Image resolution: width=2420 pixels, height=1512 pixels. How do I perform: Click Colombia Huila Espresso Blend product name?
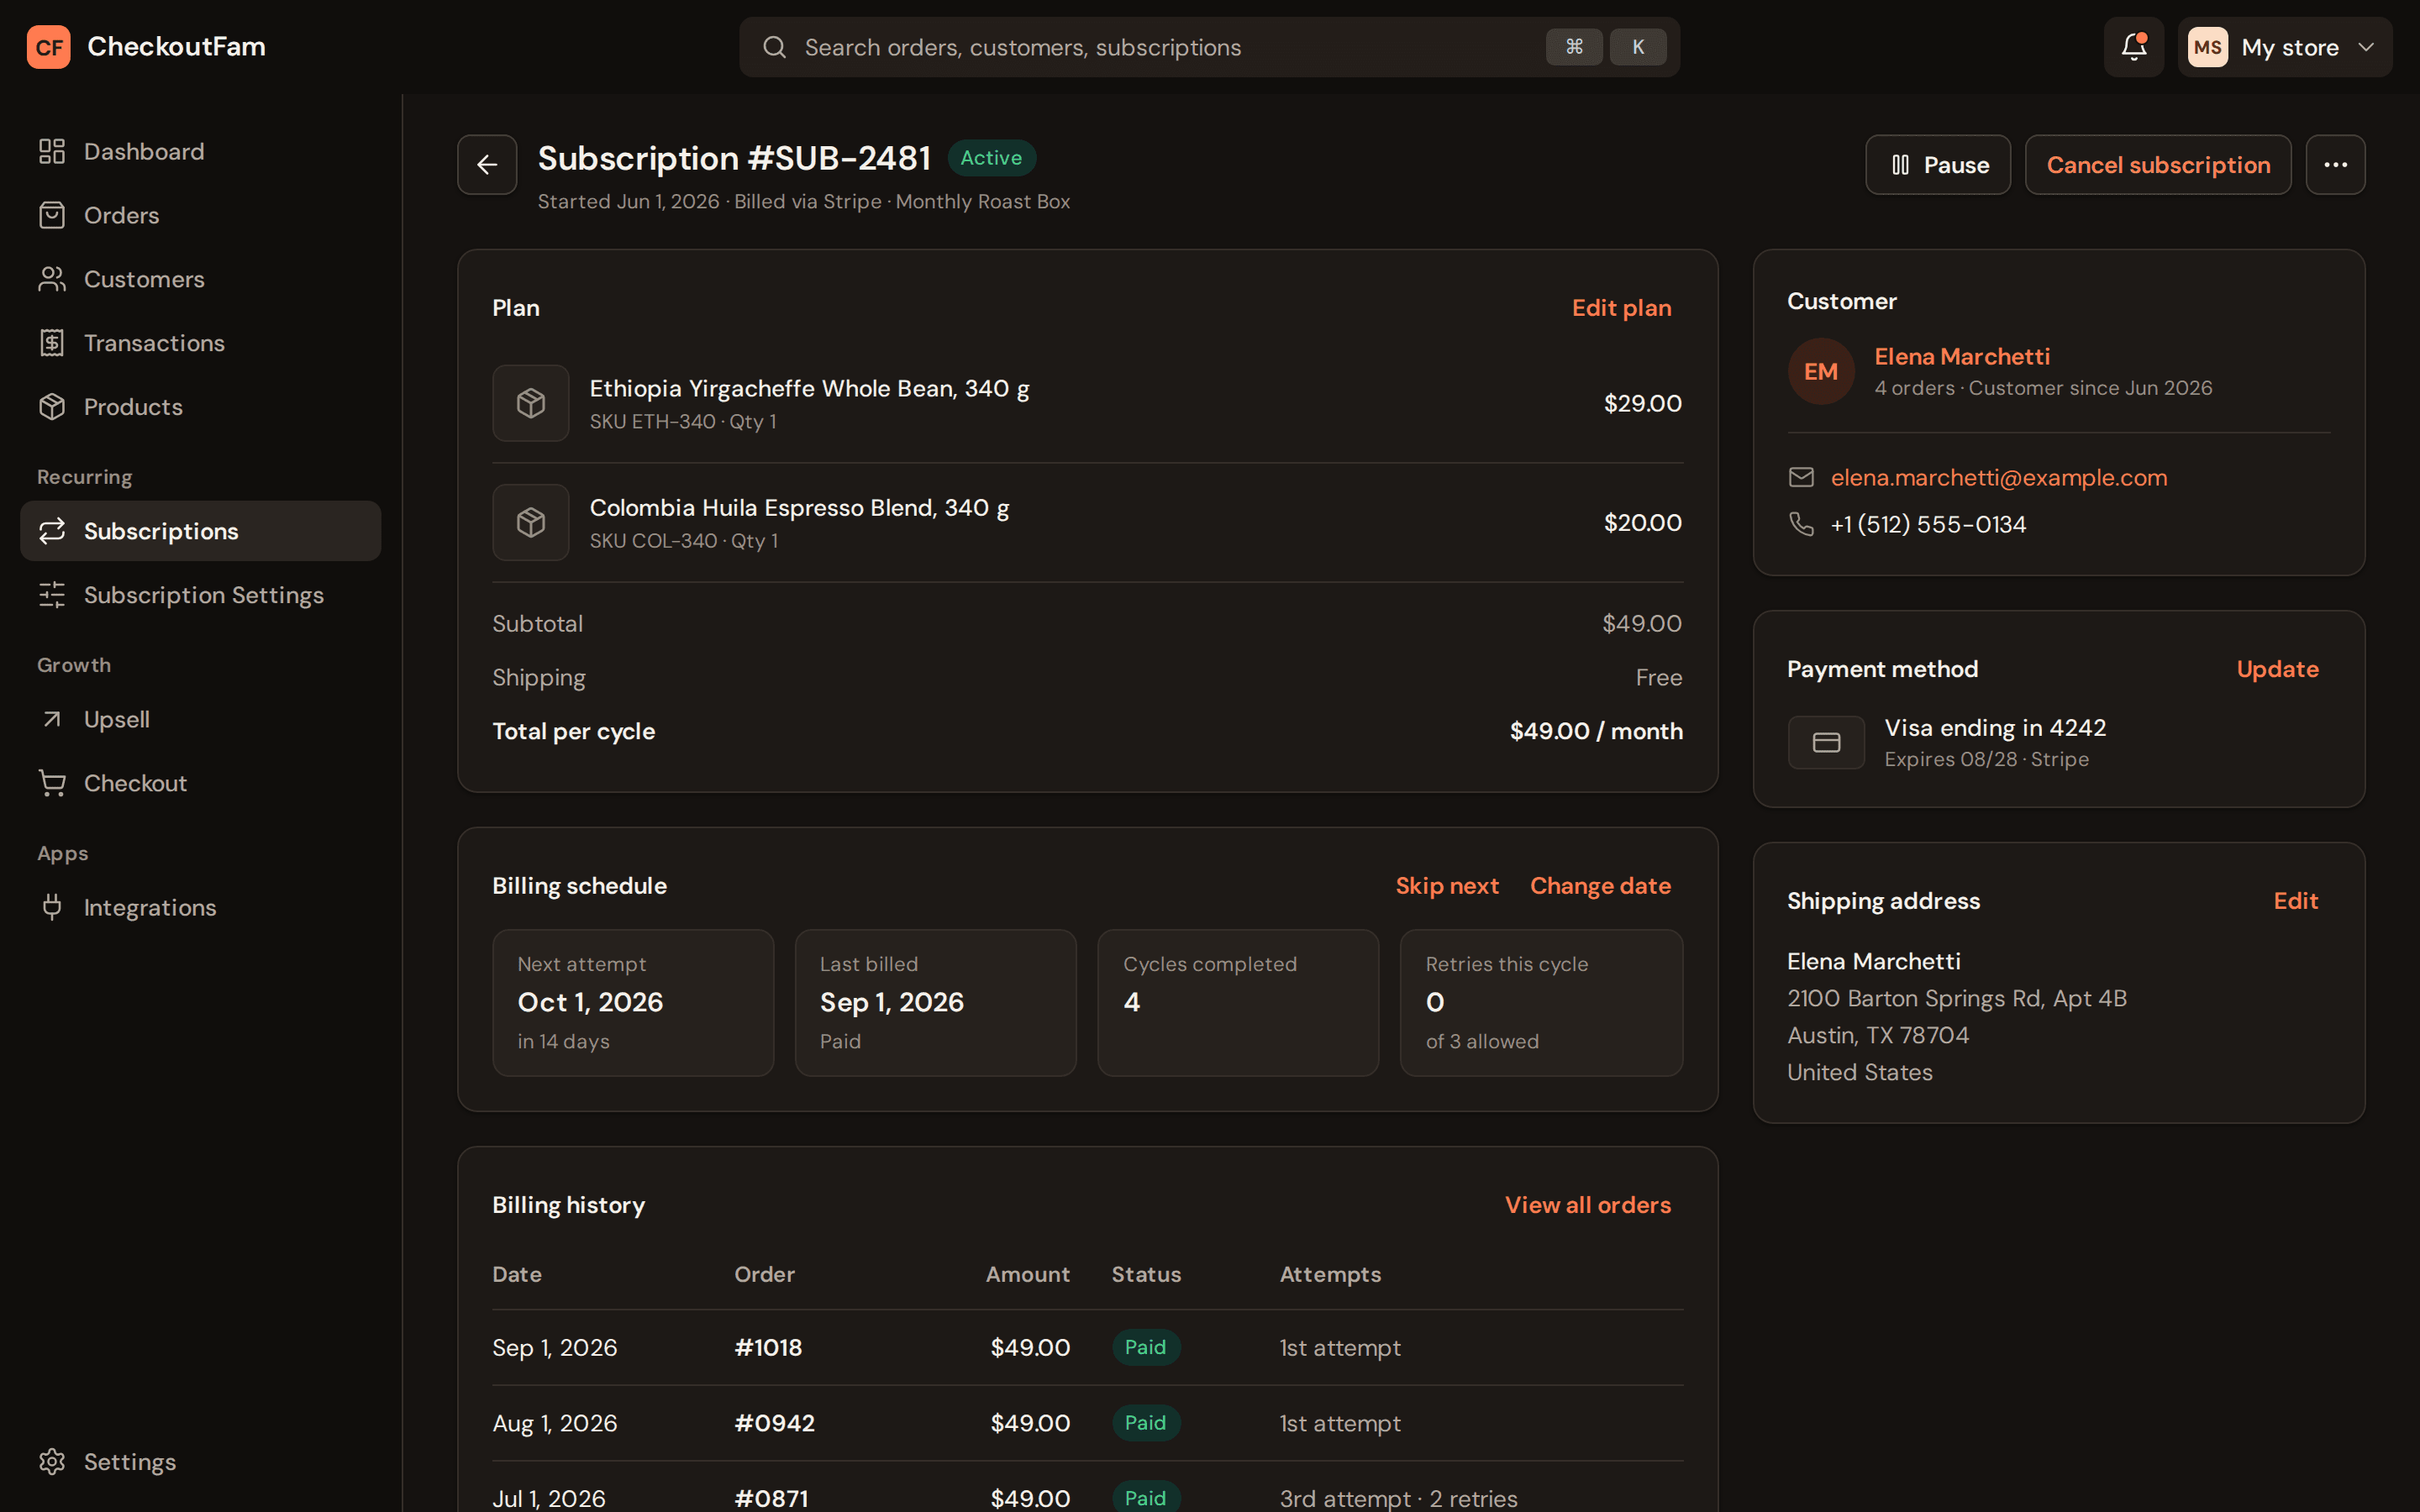coord(799,508)
